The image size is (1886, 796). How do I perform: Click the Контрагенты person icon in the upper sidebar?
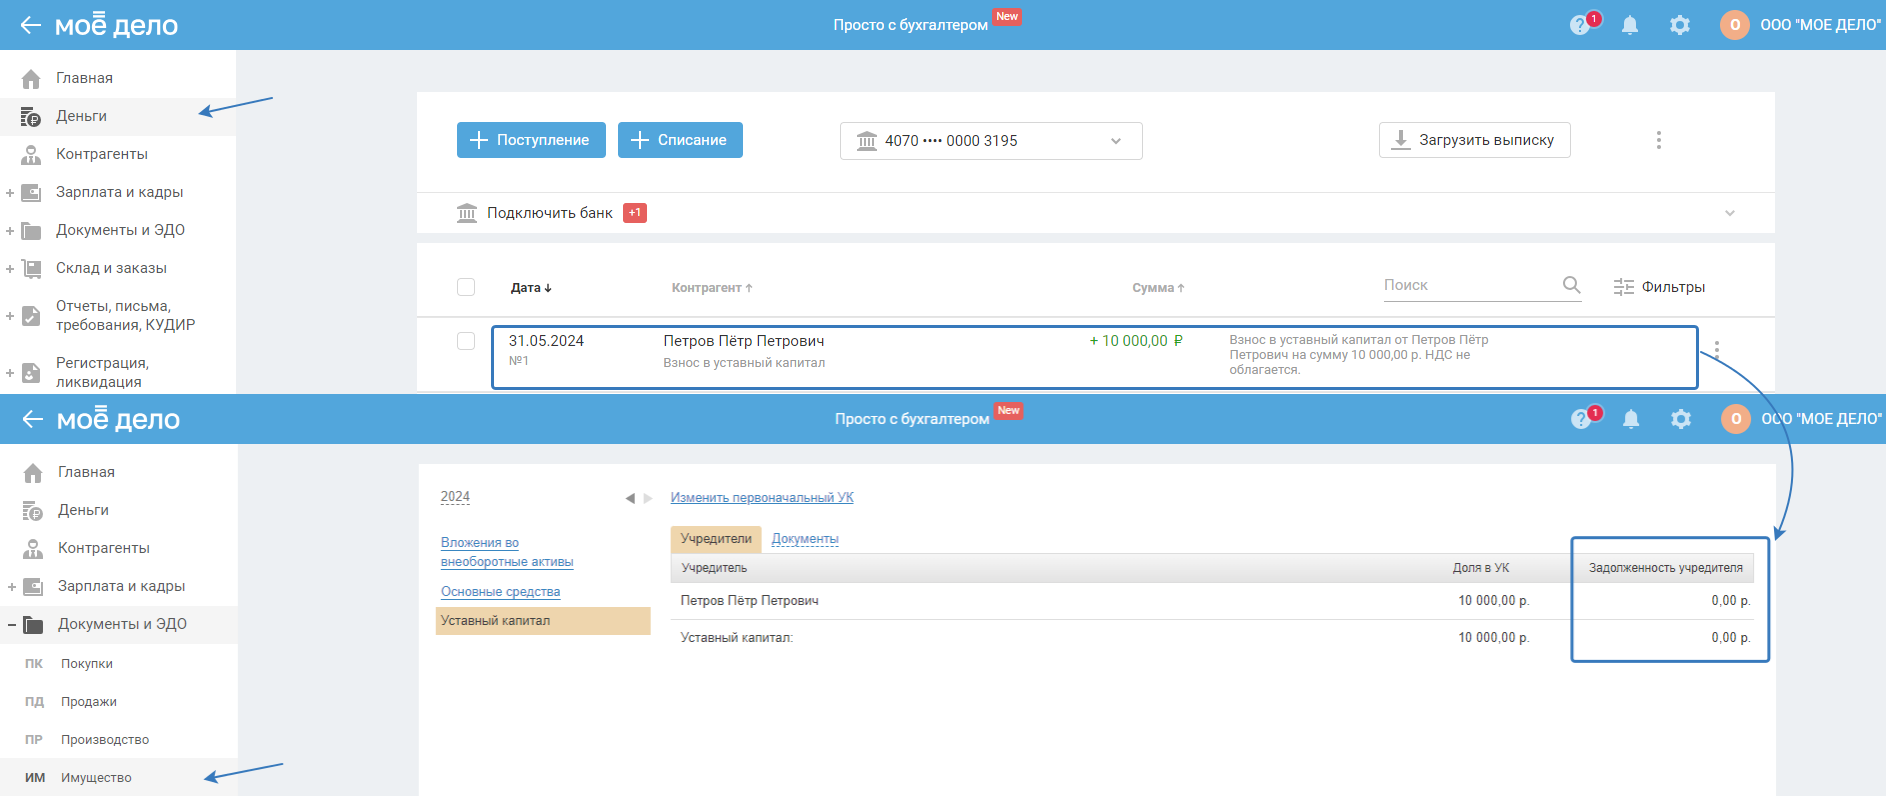(x=31, y=155)
